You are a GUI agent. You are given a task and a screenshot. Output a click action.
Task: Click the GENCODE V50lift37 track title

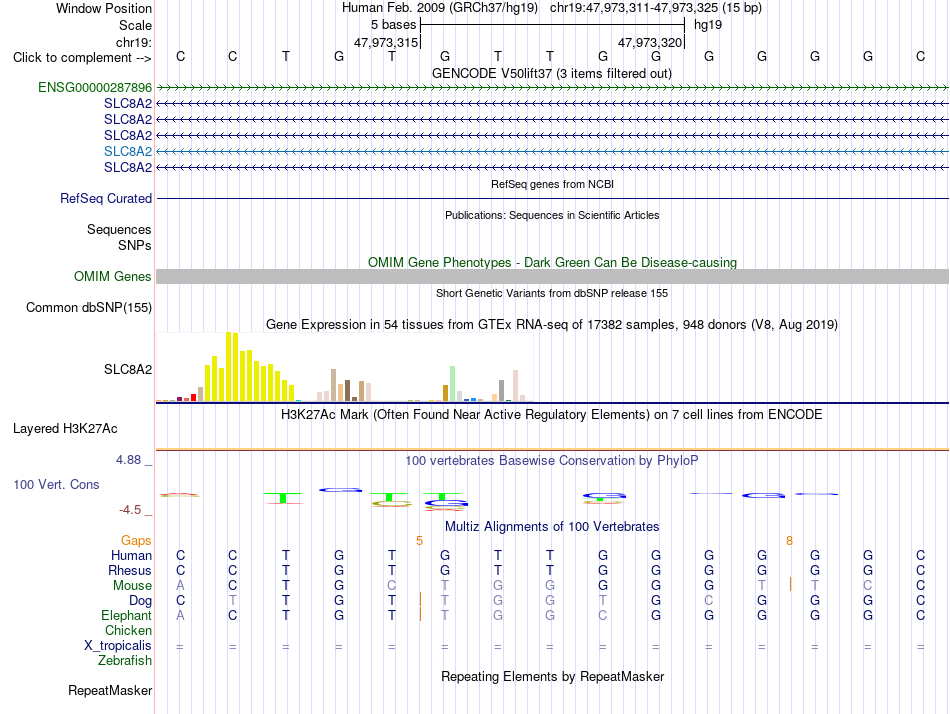point(551,73)
